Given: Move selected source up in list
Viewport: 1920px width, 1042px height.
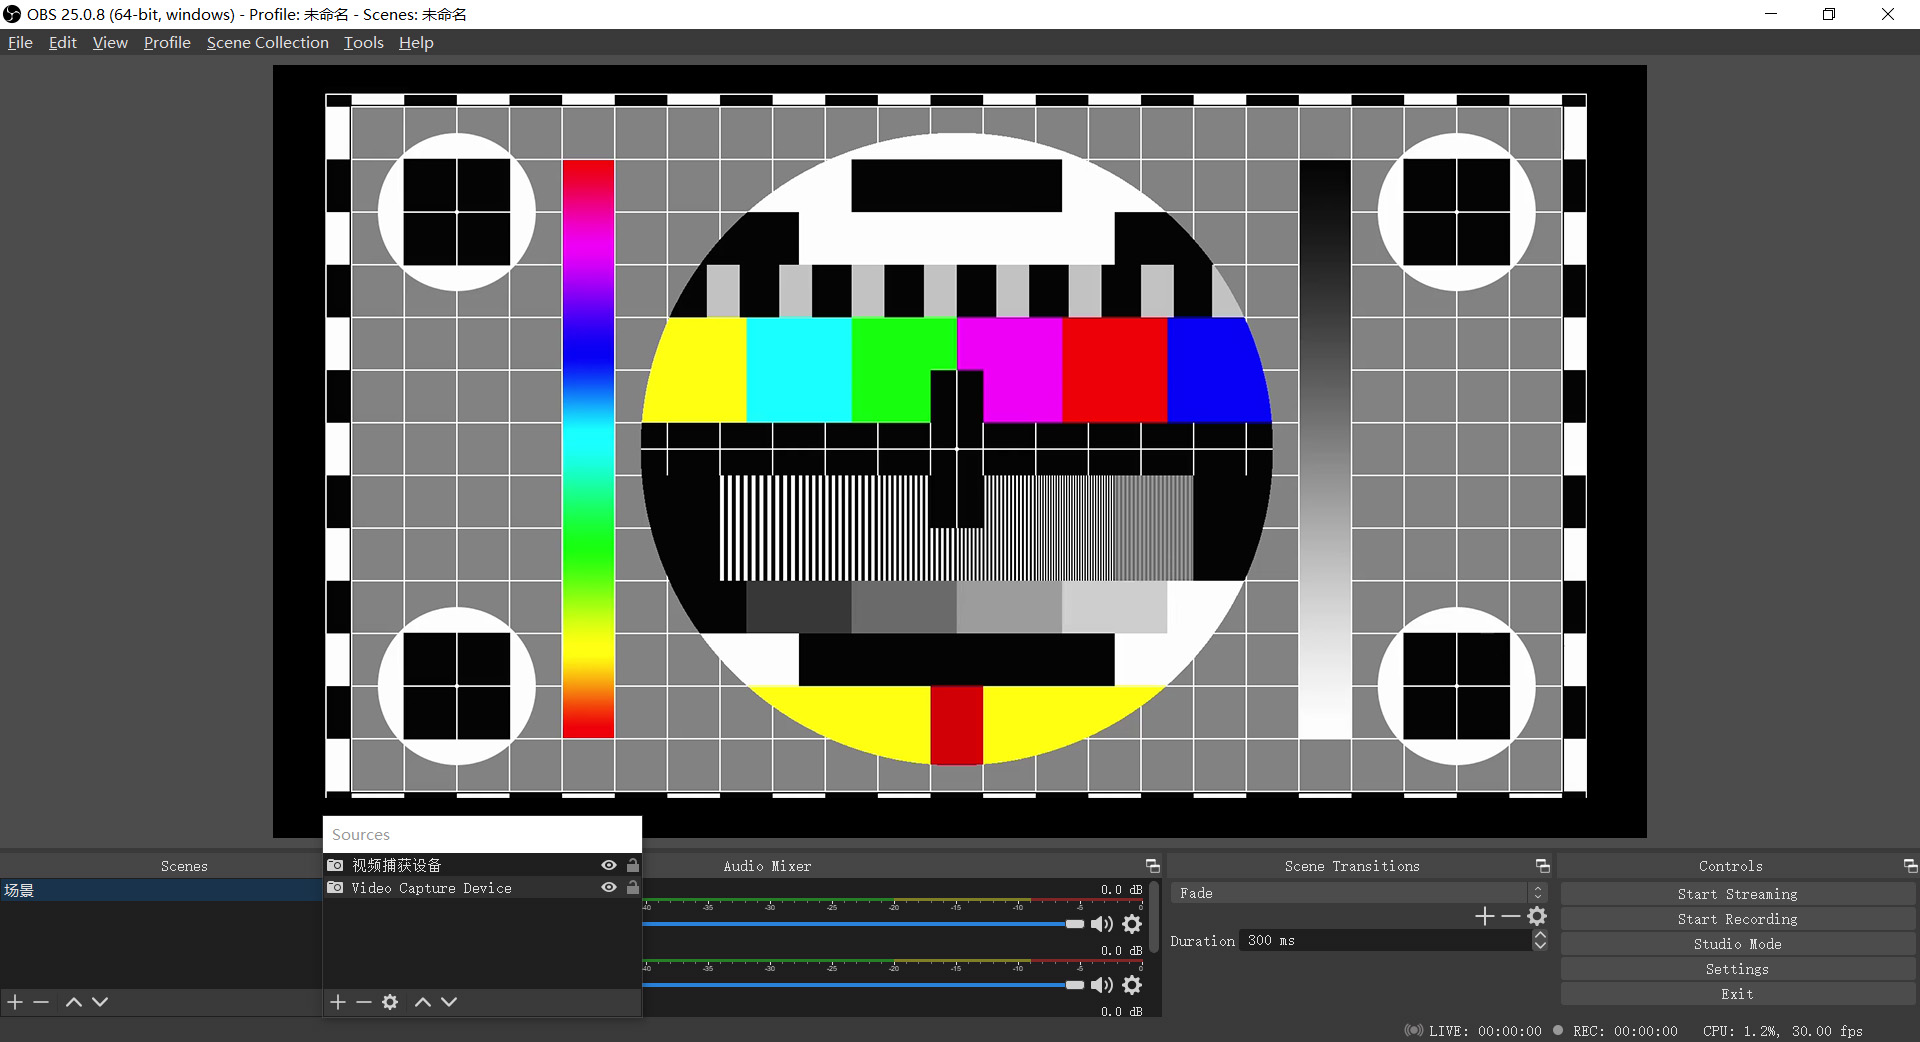Looking at the screenshot, I should [423, 1002].
